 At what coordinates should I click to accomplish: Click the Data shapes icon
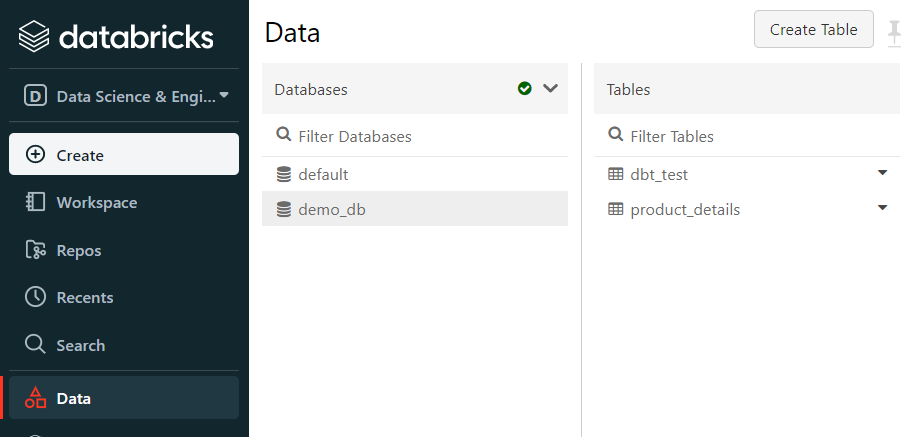(35, 398)
